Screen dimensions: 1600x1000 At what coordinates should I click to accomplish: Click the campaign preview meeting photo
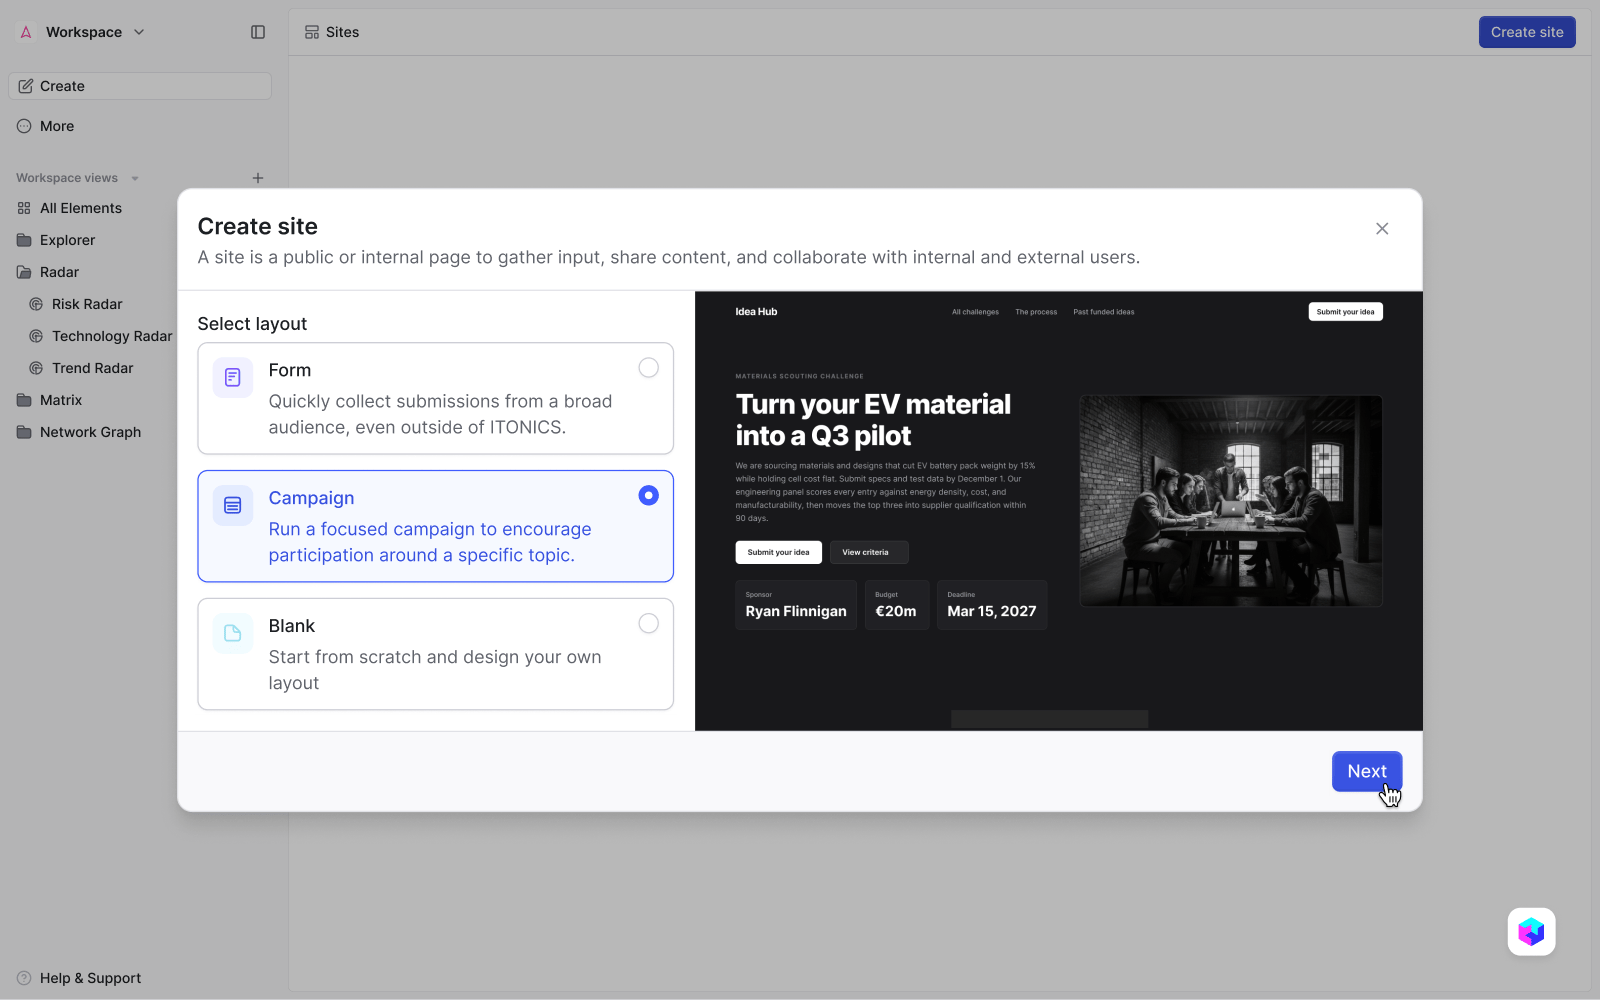coord(1231,501)
